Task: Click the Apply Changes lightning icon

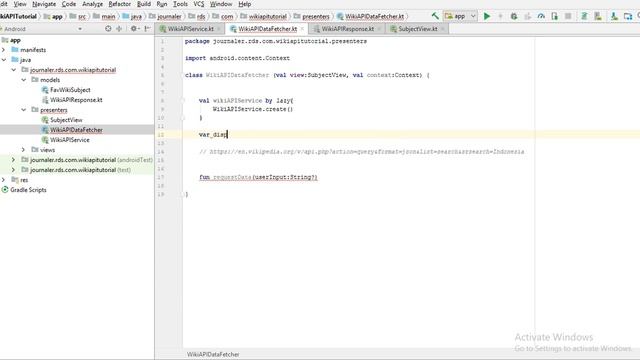Action: [500, 16]
